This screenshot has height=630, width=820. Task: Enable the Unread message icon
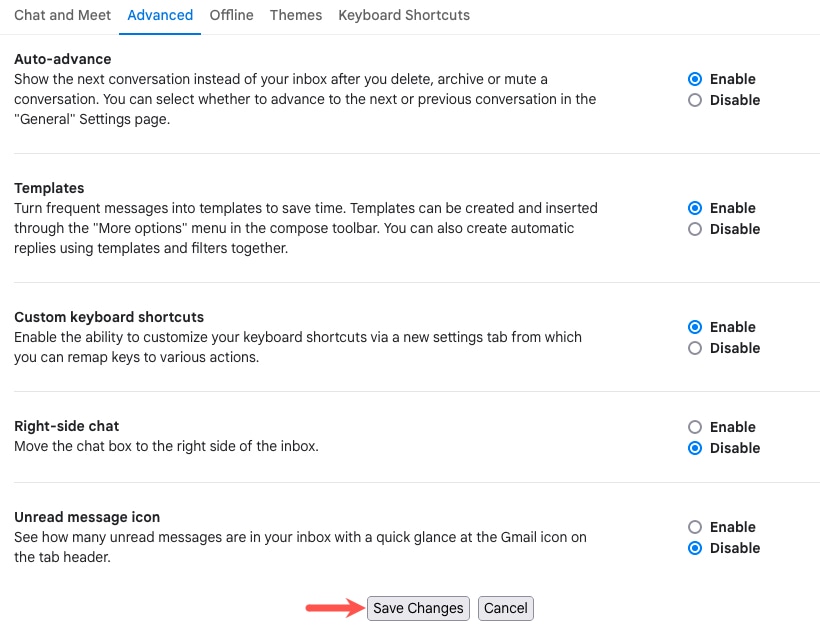coord(695,527)
